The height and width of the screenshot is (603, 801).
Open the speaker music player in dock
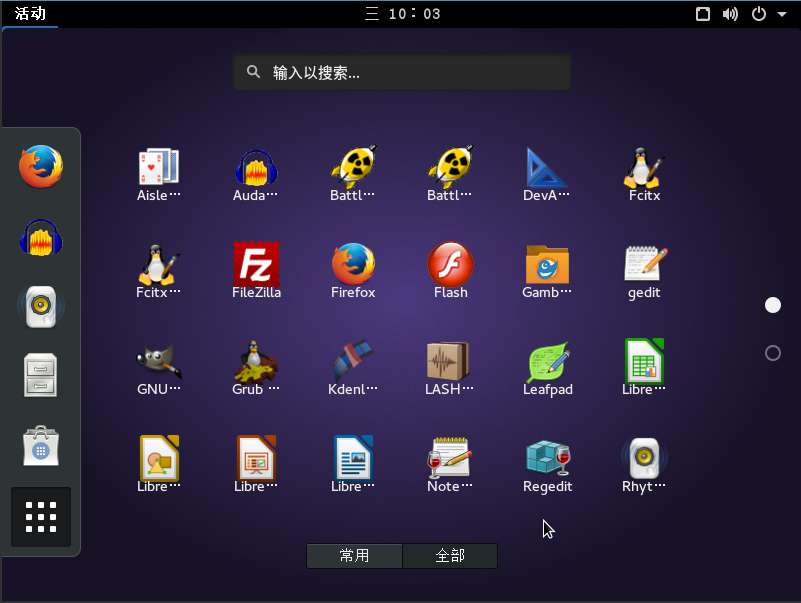(x=41, y=307)
